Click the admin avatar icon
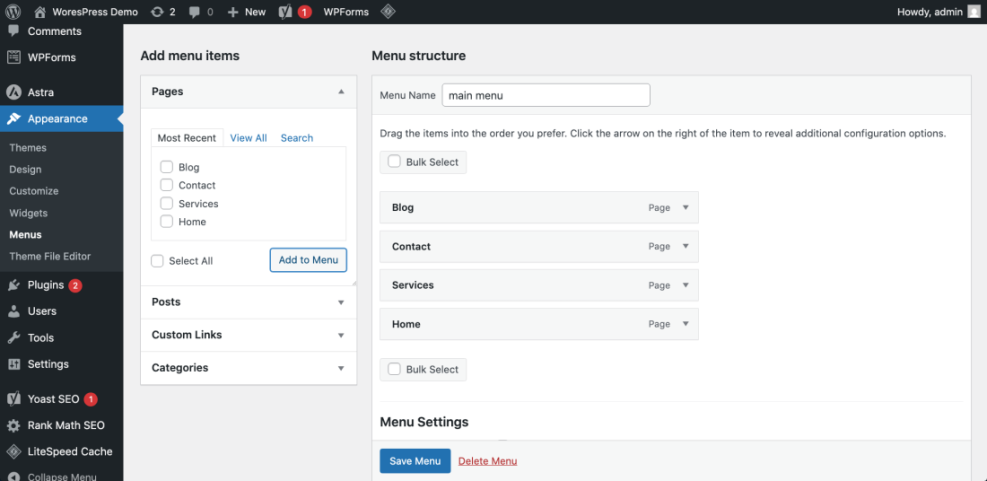987x481 pixels. (x=974, y=11)
